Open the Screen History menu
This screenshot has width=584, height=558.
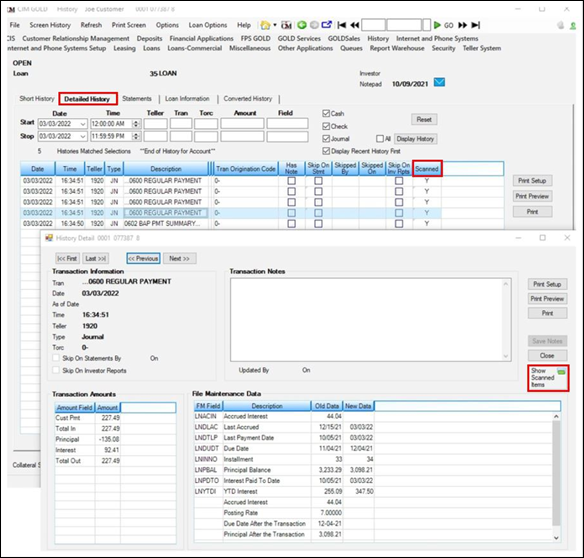[50, 25]
